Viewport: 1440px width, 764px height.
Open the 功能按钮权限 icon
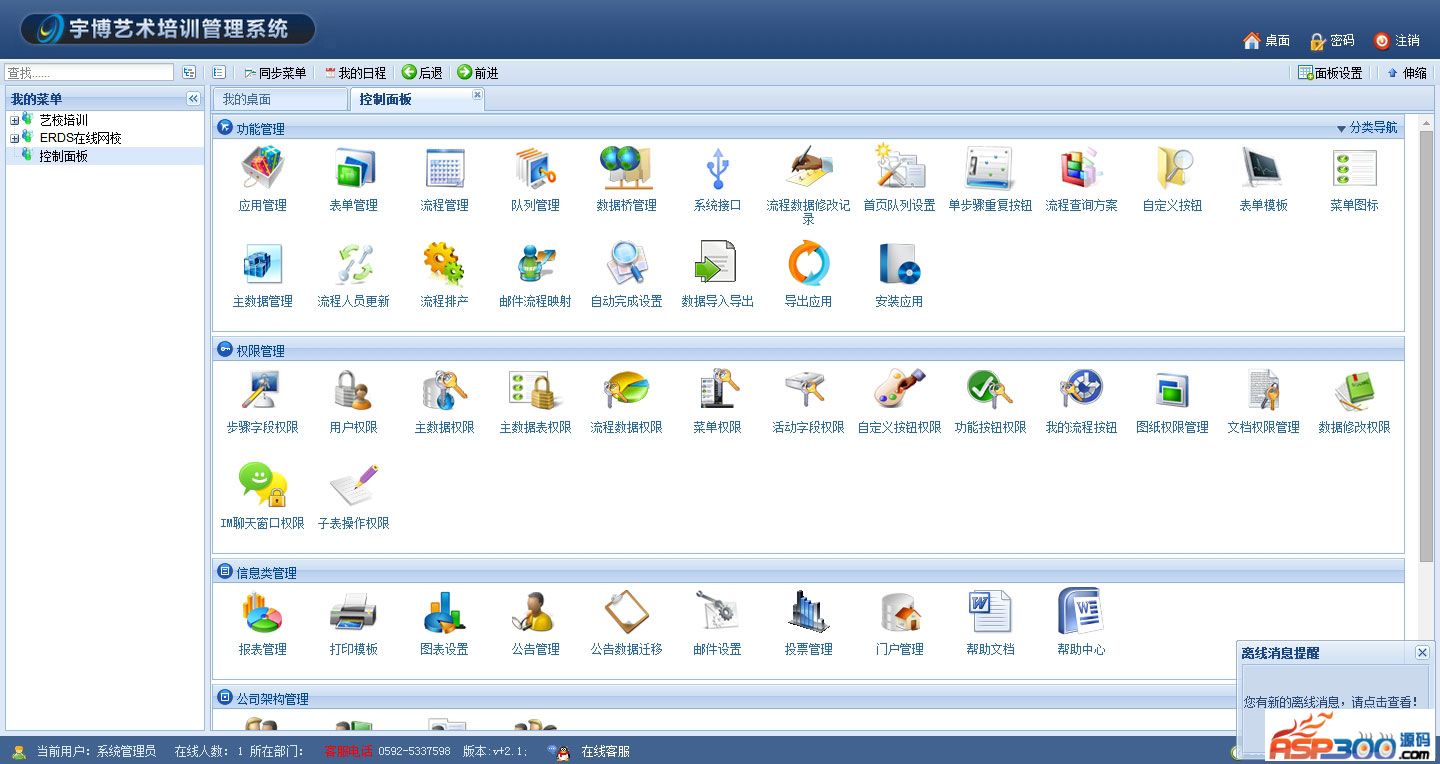click(991, 390)
